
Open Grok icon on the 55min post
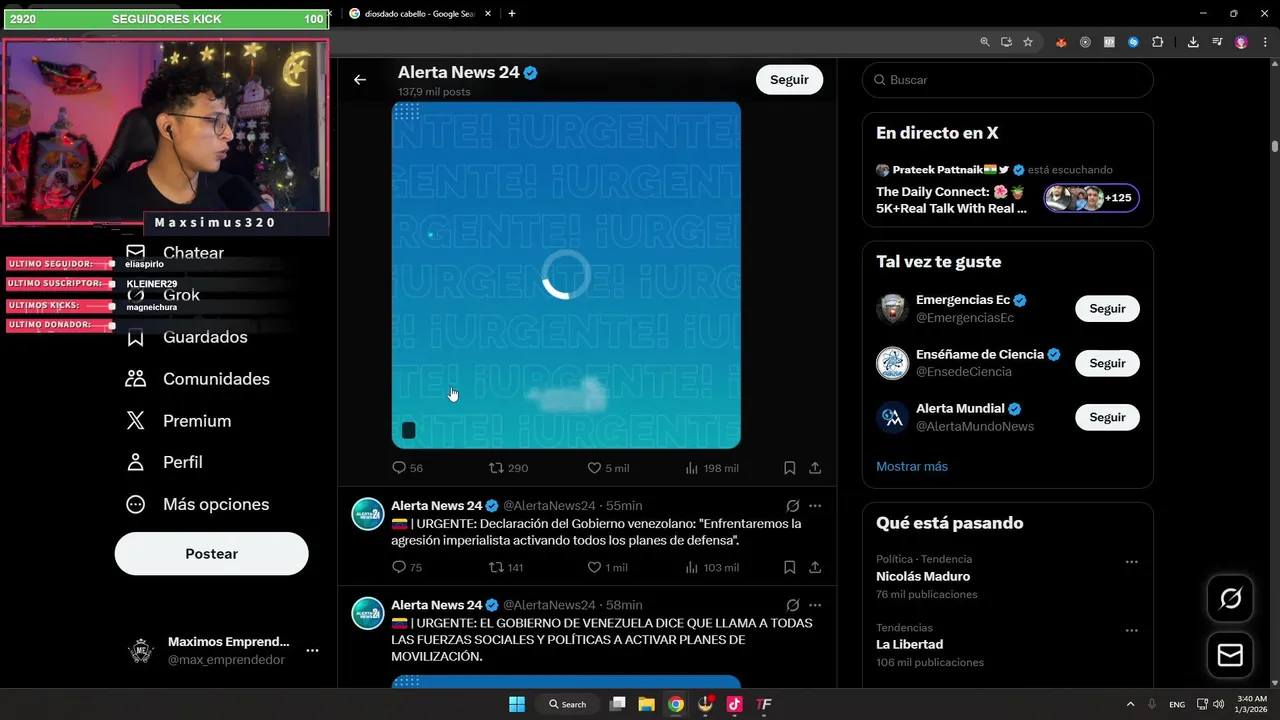tap(792, 506)
